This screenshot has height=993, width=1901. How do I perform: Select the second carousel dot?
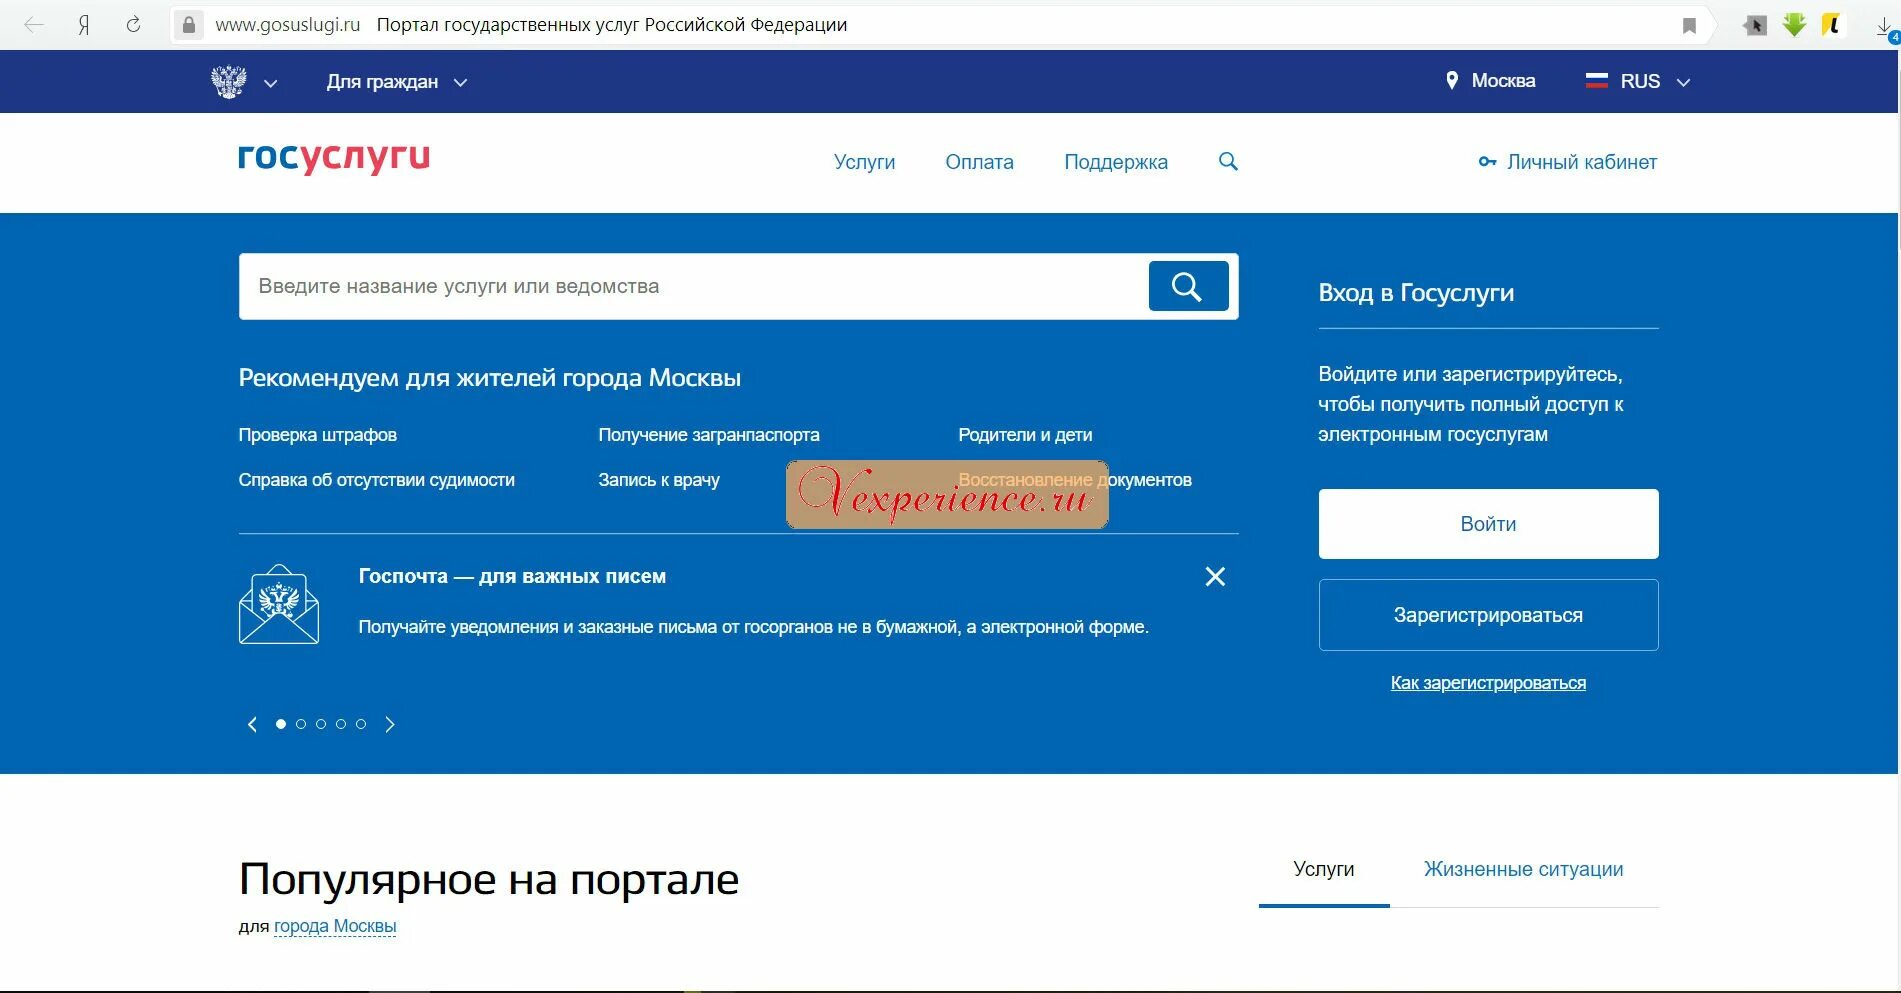[x=301, y=724]
